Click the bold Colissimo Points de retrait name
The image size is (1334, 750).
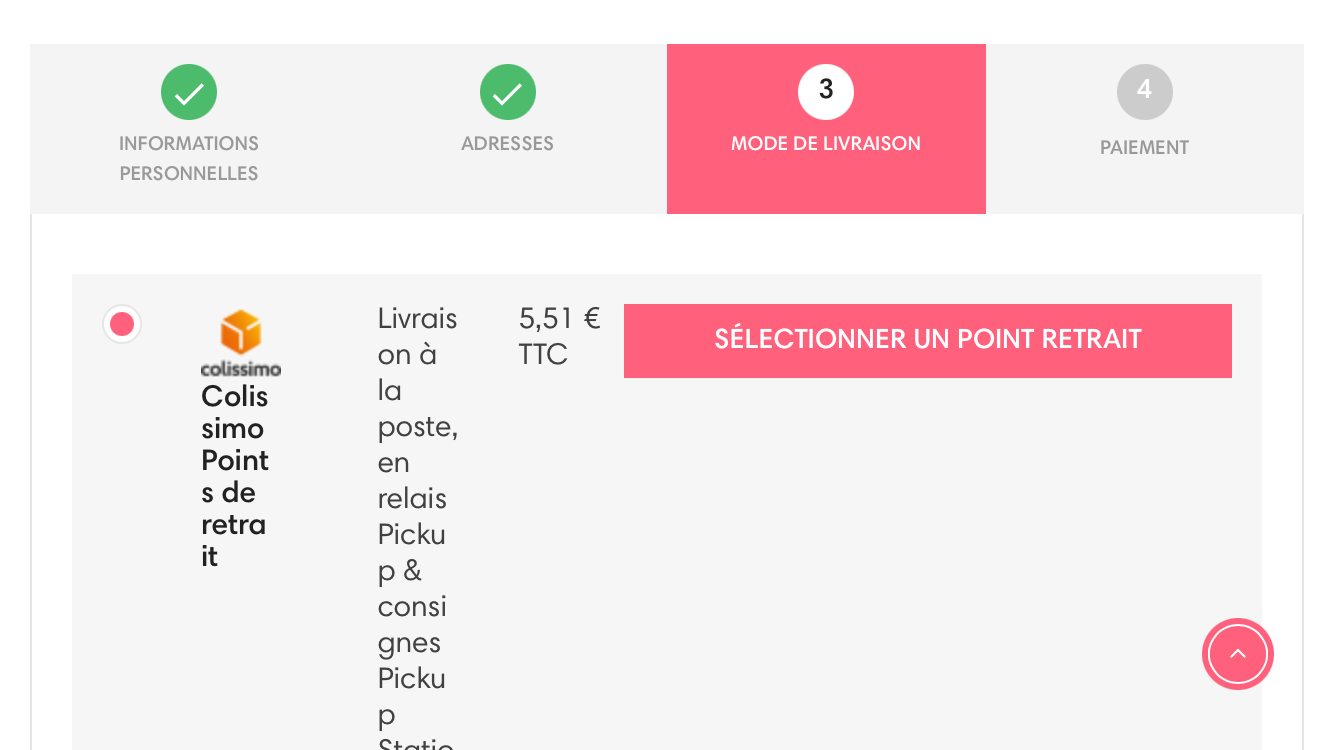click(235, 476)
